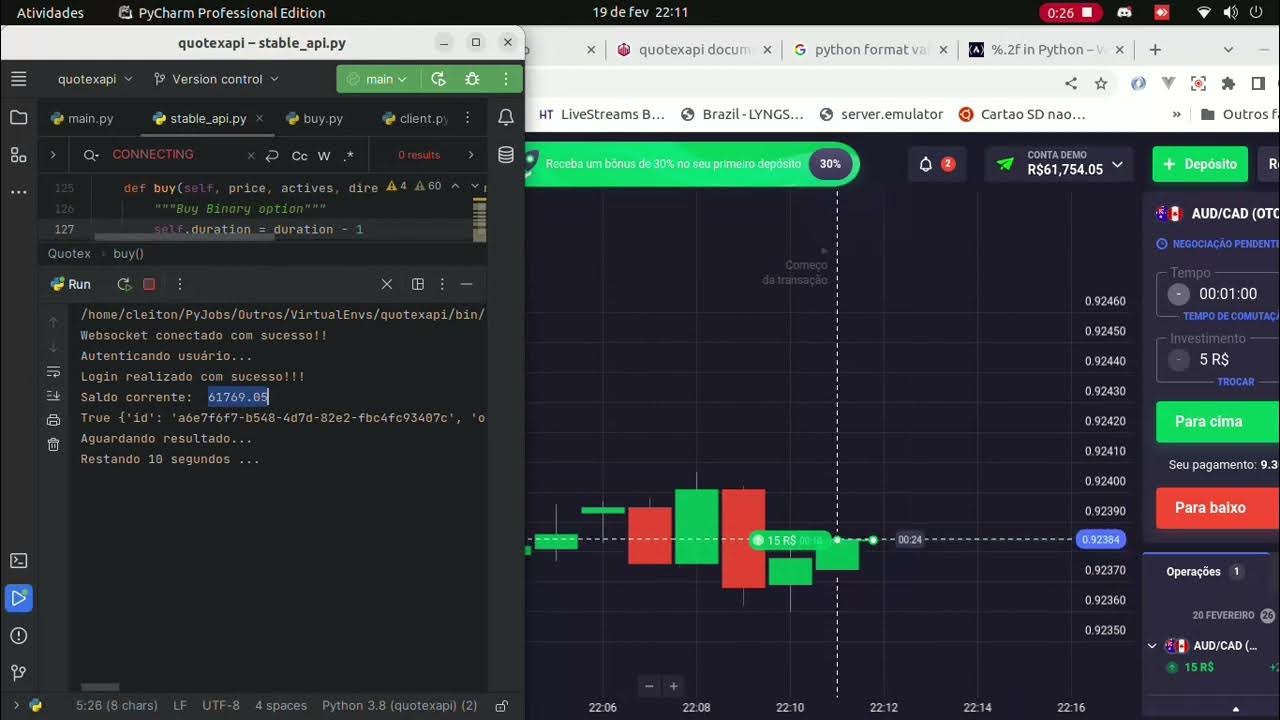1280x720 pixels.
Task: Open PyCharm main hamburger menu
Action: pyautogui.click(x=19, y=79)
